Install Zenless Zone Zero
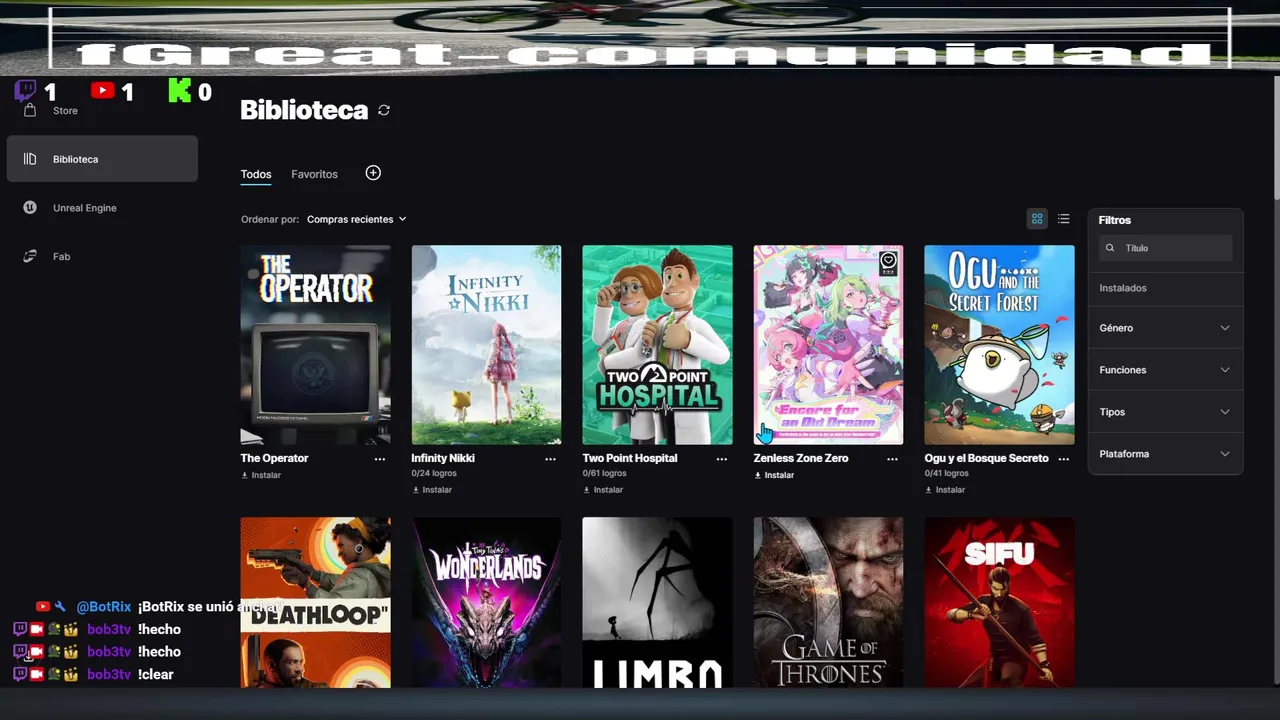 [774, 475]
